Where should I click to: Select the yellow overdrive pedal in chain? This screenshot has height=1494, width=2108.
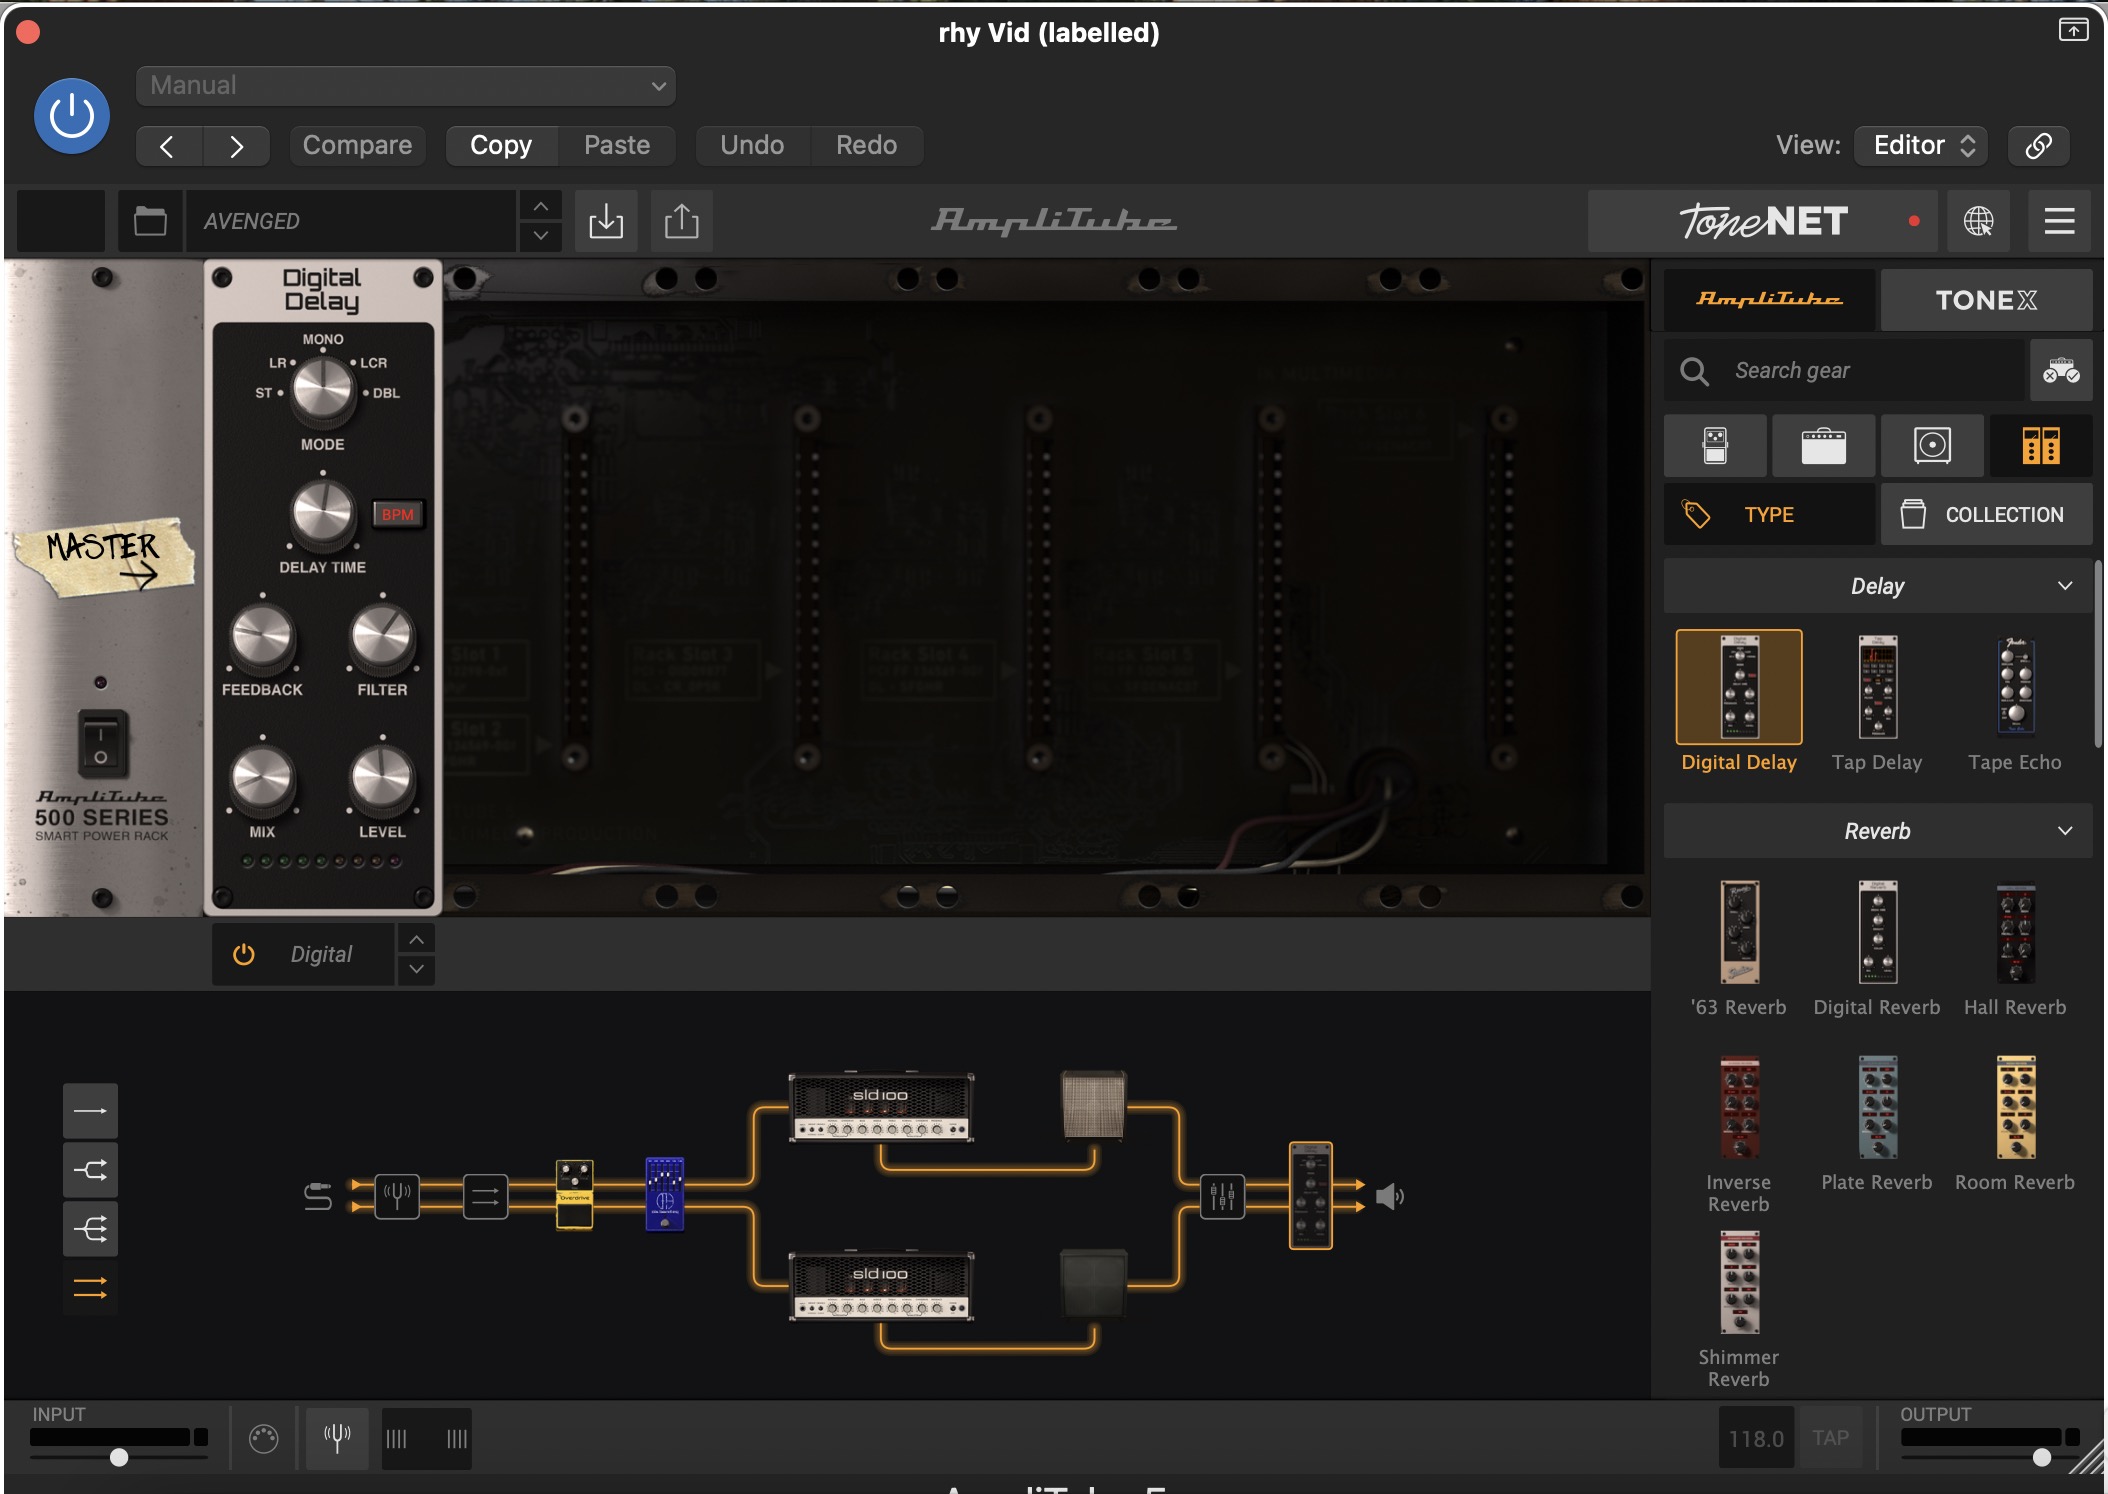point(574,1195)
